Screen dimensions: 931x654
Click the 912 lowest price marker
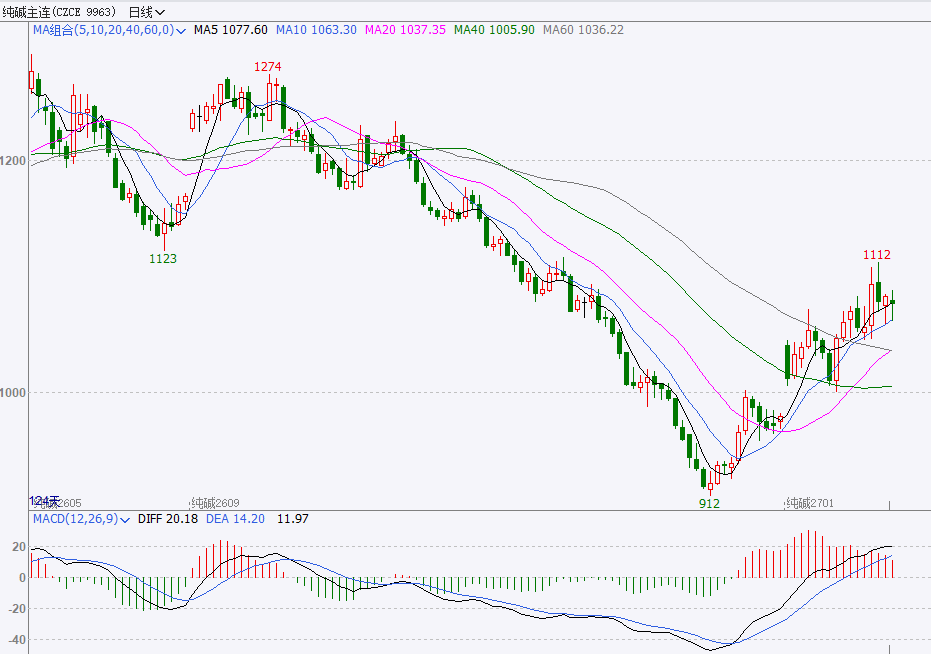(709, 504)
